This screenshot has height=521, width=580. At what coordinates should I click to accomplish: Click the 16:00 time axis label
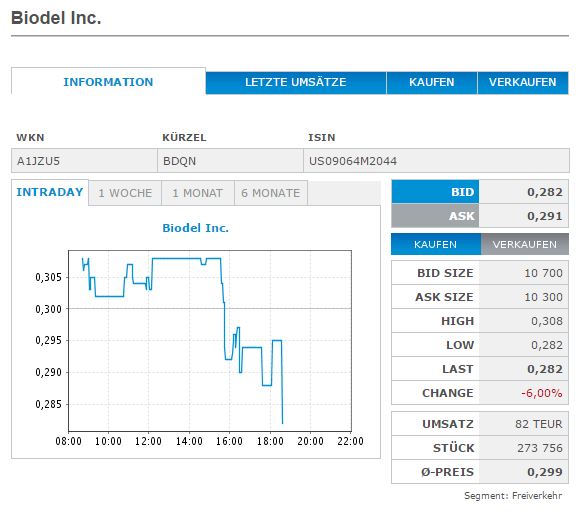click(229, 441)
